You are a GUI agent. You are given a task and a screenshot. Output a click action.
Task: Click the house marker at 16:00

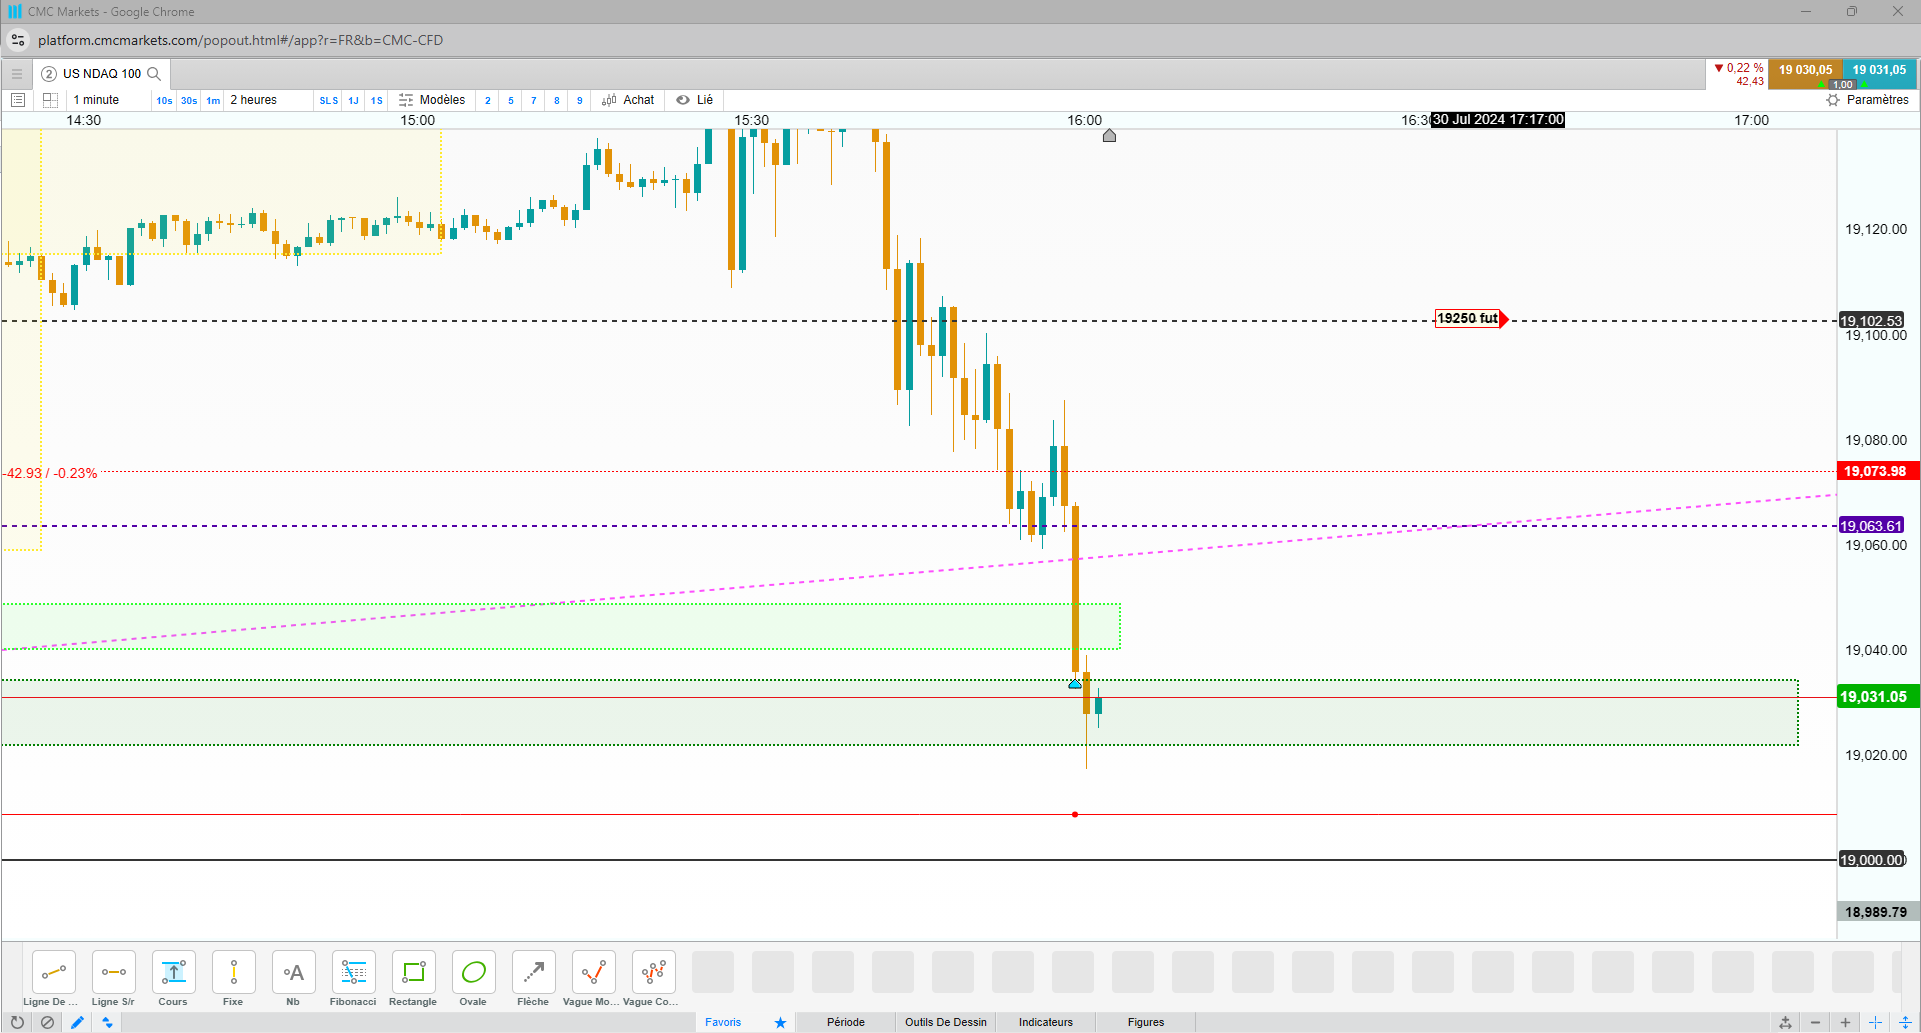(1109, 135)
